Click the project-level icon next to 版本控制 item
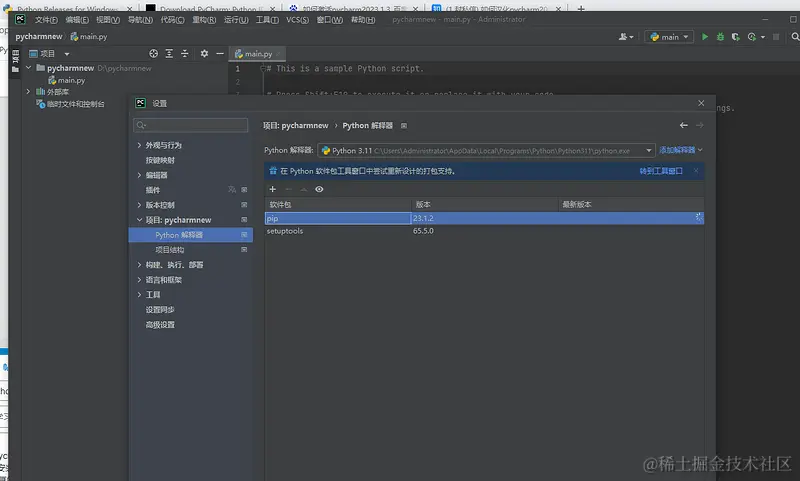This screenshot has height=481, width=800. tap(244, 205)
